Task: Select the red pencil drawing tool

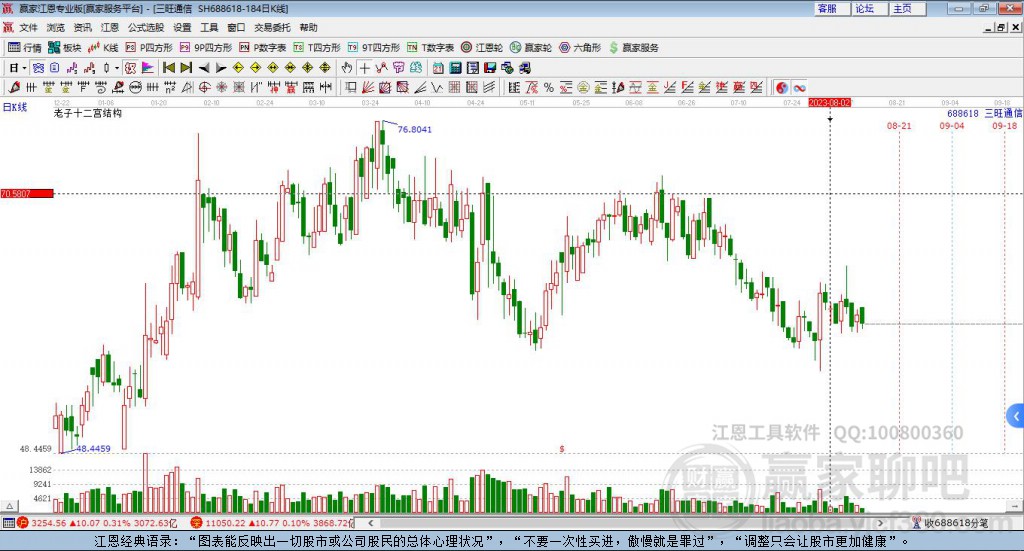Action: pyautogui.click(x=14, y=87)
